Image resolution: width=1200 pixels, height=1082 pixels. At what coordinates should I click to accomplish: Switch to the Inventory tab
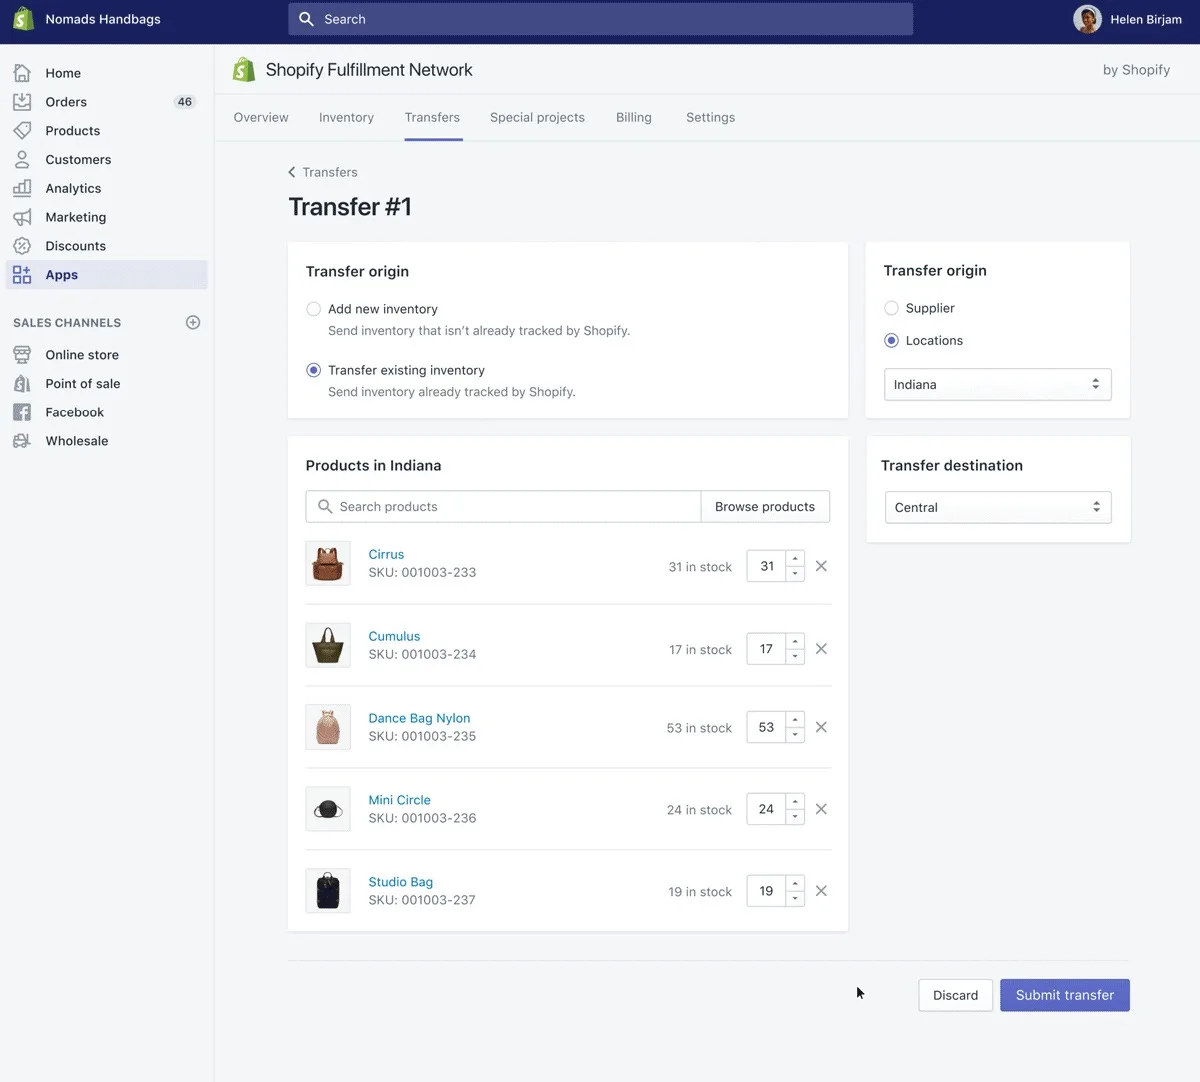[x=346, y=118]
